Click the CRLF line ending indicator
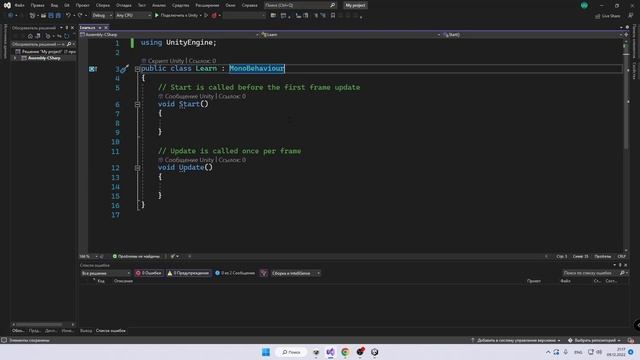 (621, 256)
